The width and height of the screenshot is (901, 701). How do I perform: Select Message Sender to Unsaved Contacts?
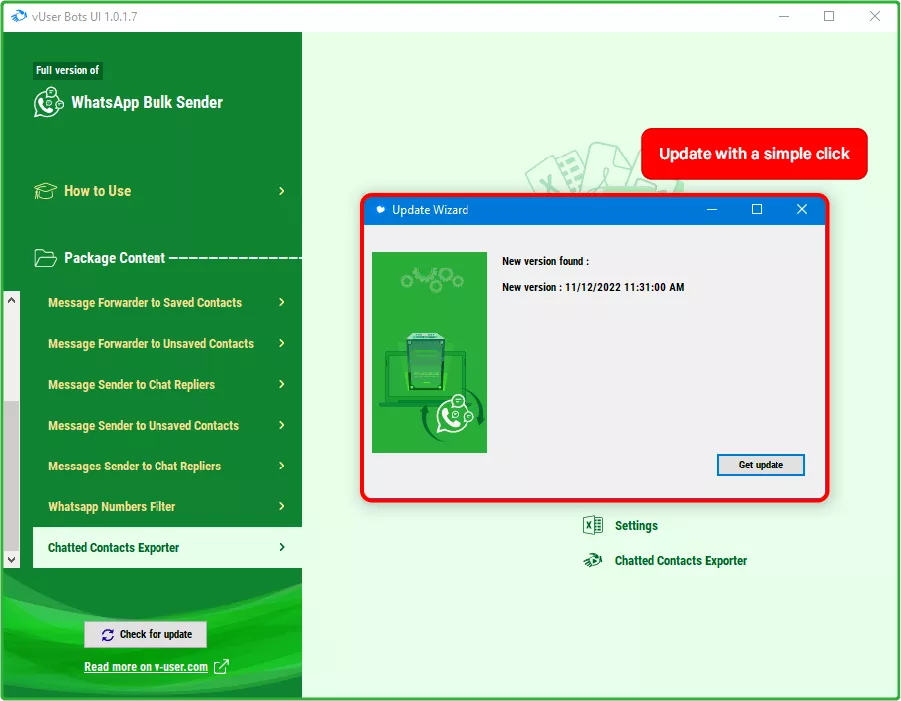click(x=143, y=426)
